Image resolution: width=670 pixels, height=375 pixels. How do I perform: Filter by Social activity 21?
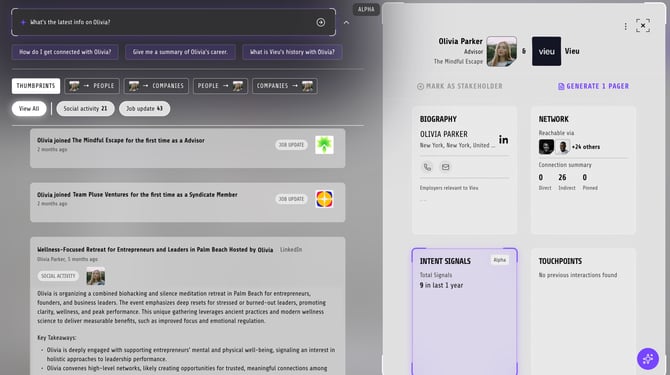click(85, 108)
